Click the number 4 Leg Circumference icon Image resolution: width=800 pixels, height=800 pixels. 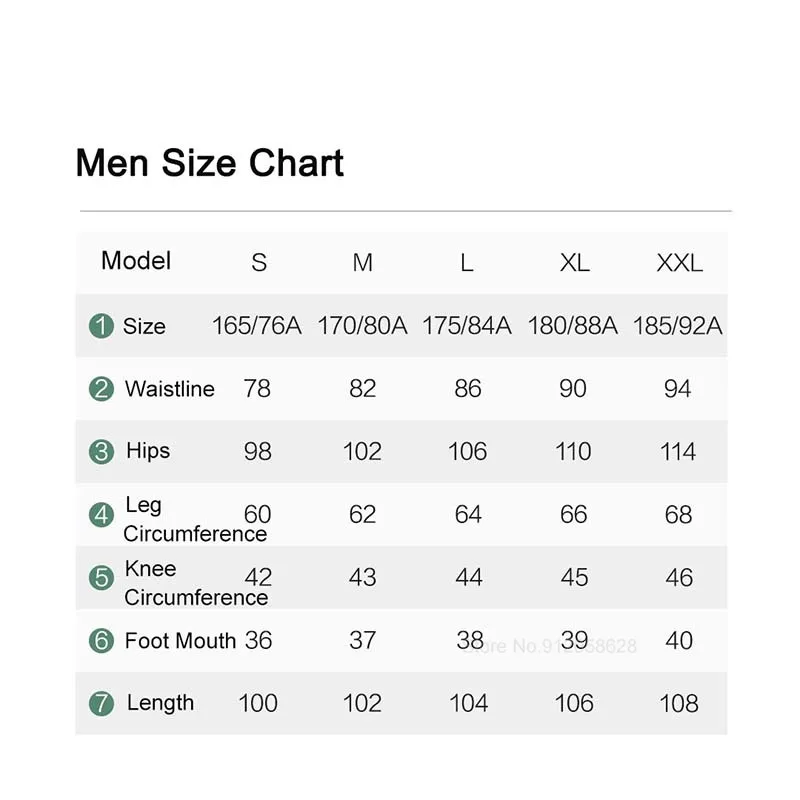tap(101, 515)
